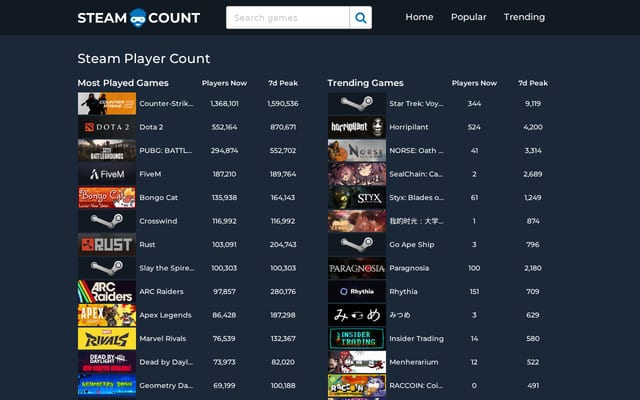Open the Trending menu link
The height and width of the screenshot is (400, 640).
coord(524,17)
